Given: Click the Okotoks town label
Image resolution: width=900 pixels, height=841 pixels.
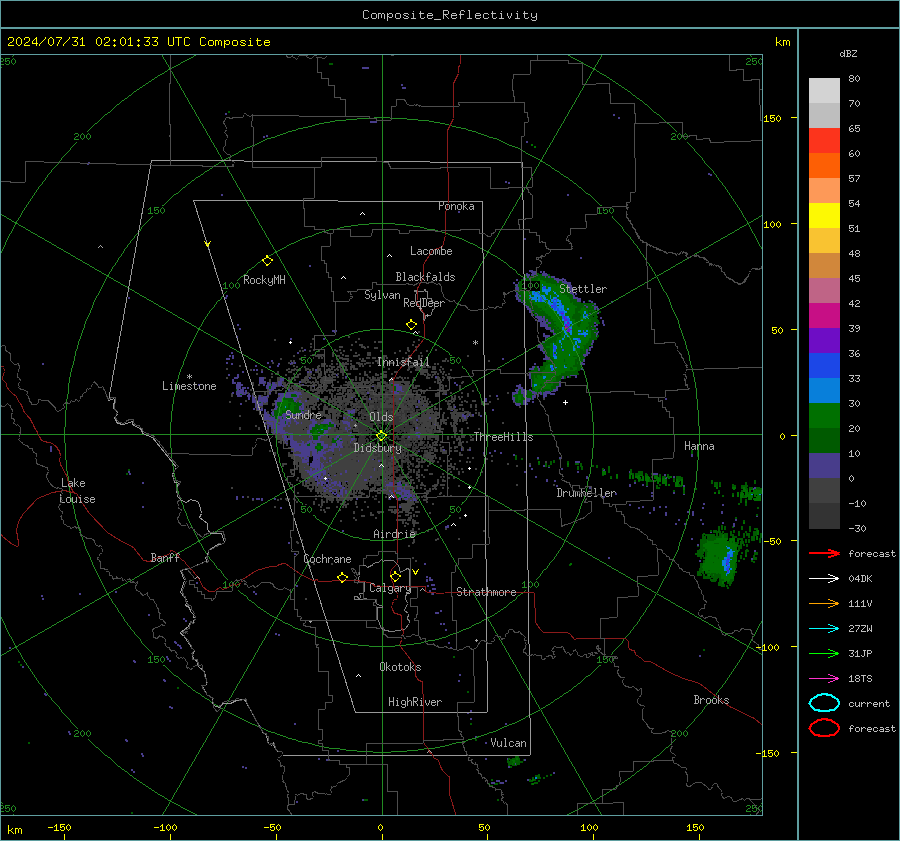Looking at the screenshot, I should point(400,667).
